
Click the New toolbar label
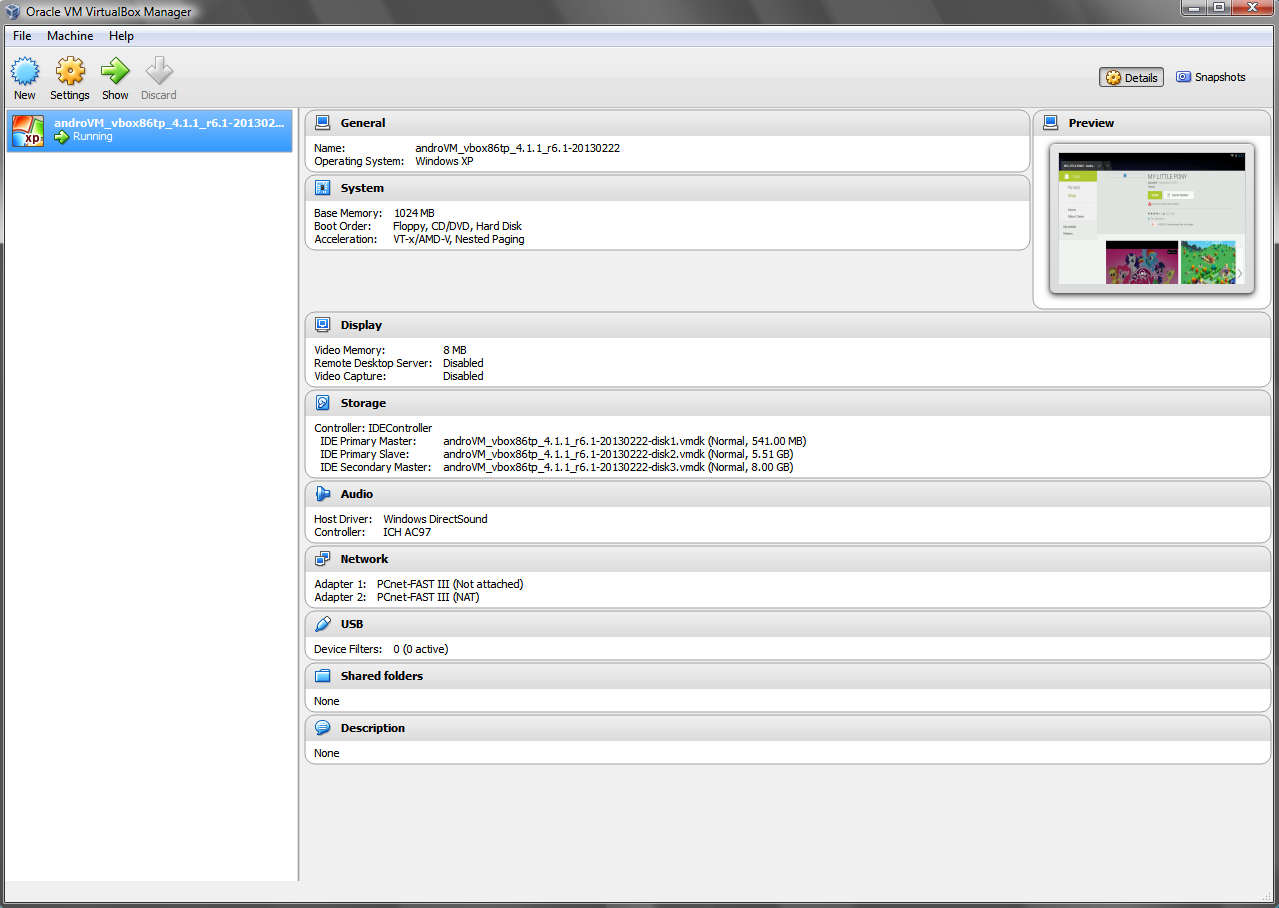[24, 95]
